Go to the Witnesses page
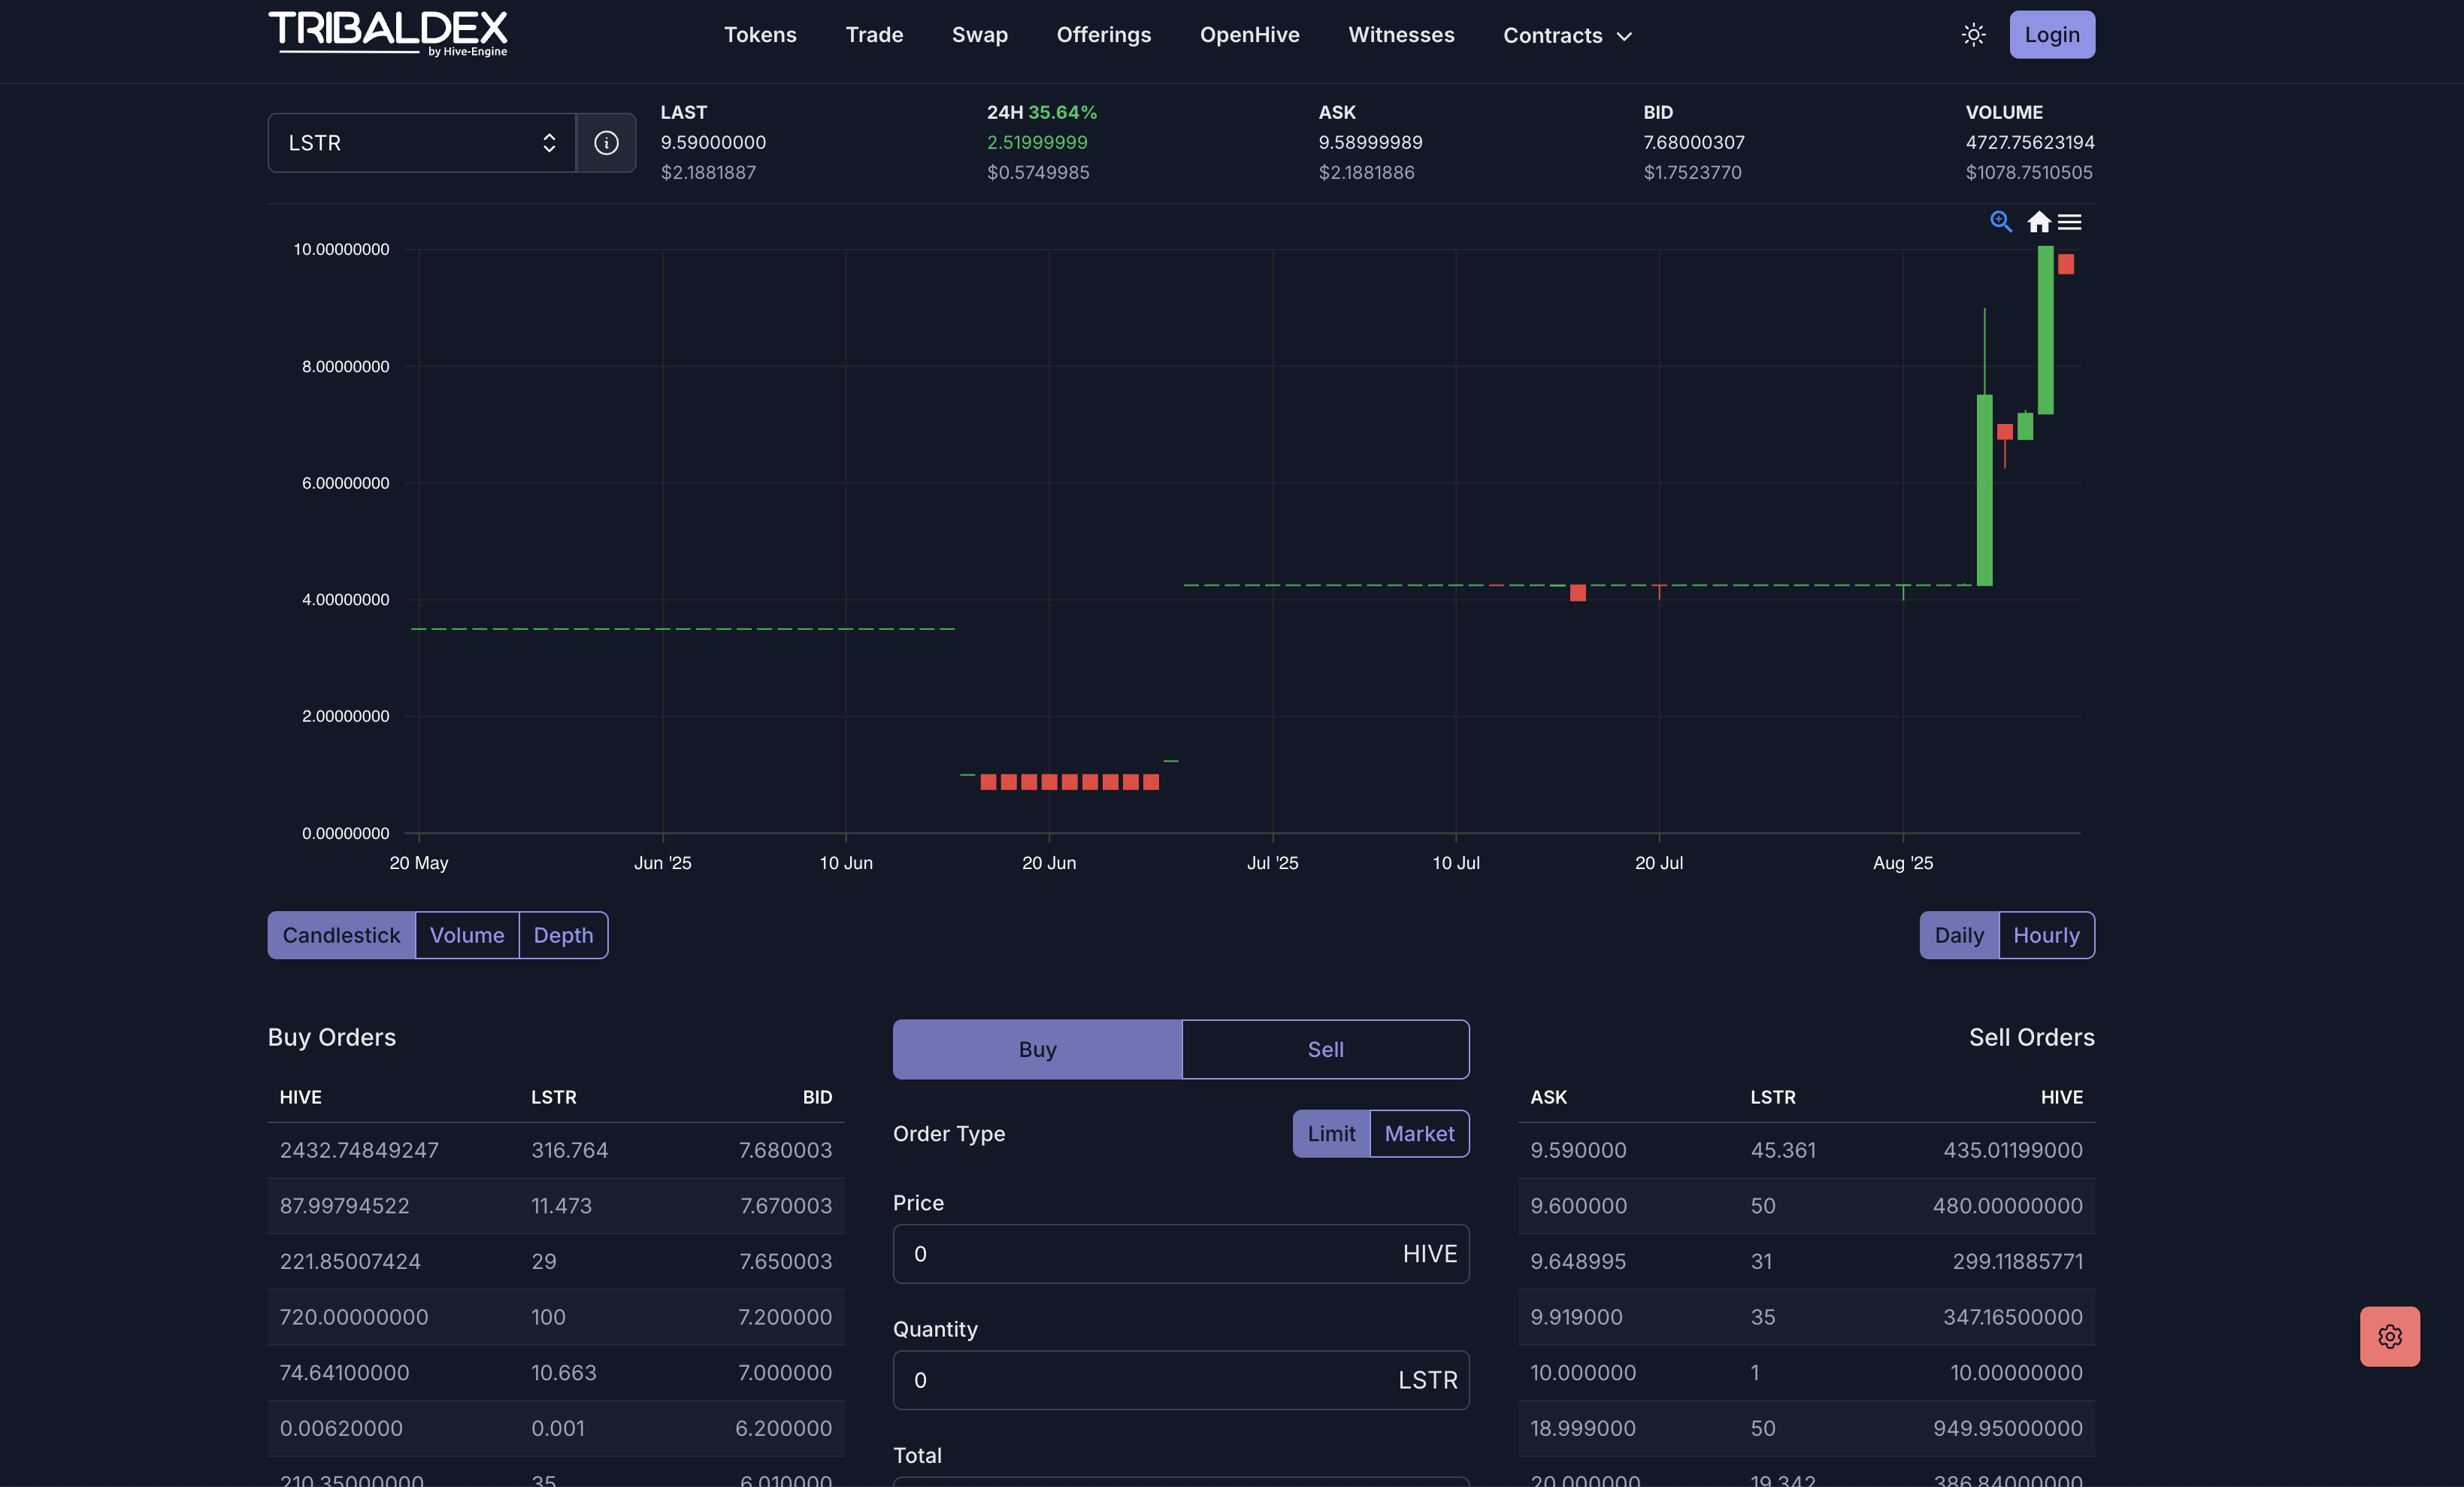Viewport: 2464px width, 1487px height. (x=1401, y=35)
